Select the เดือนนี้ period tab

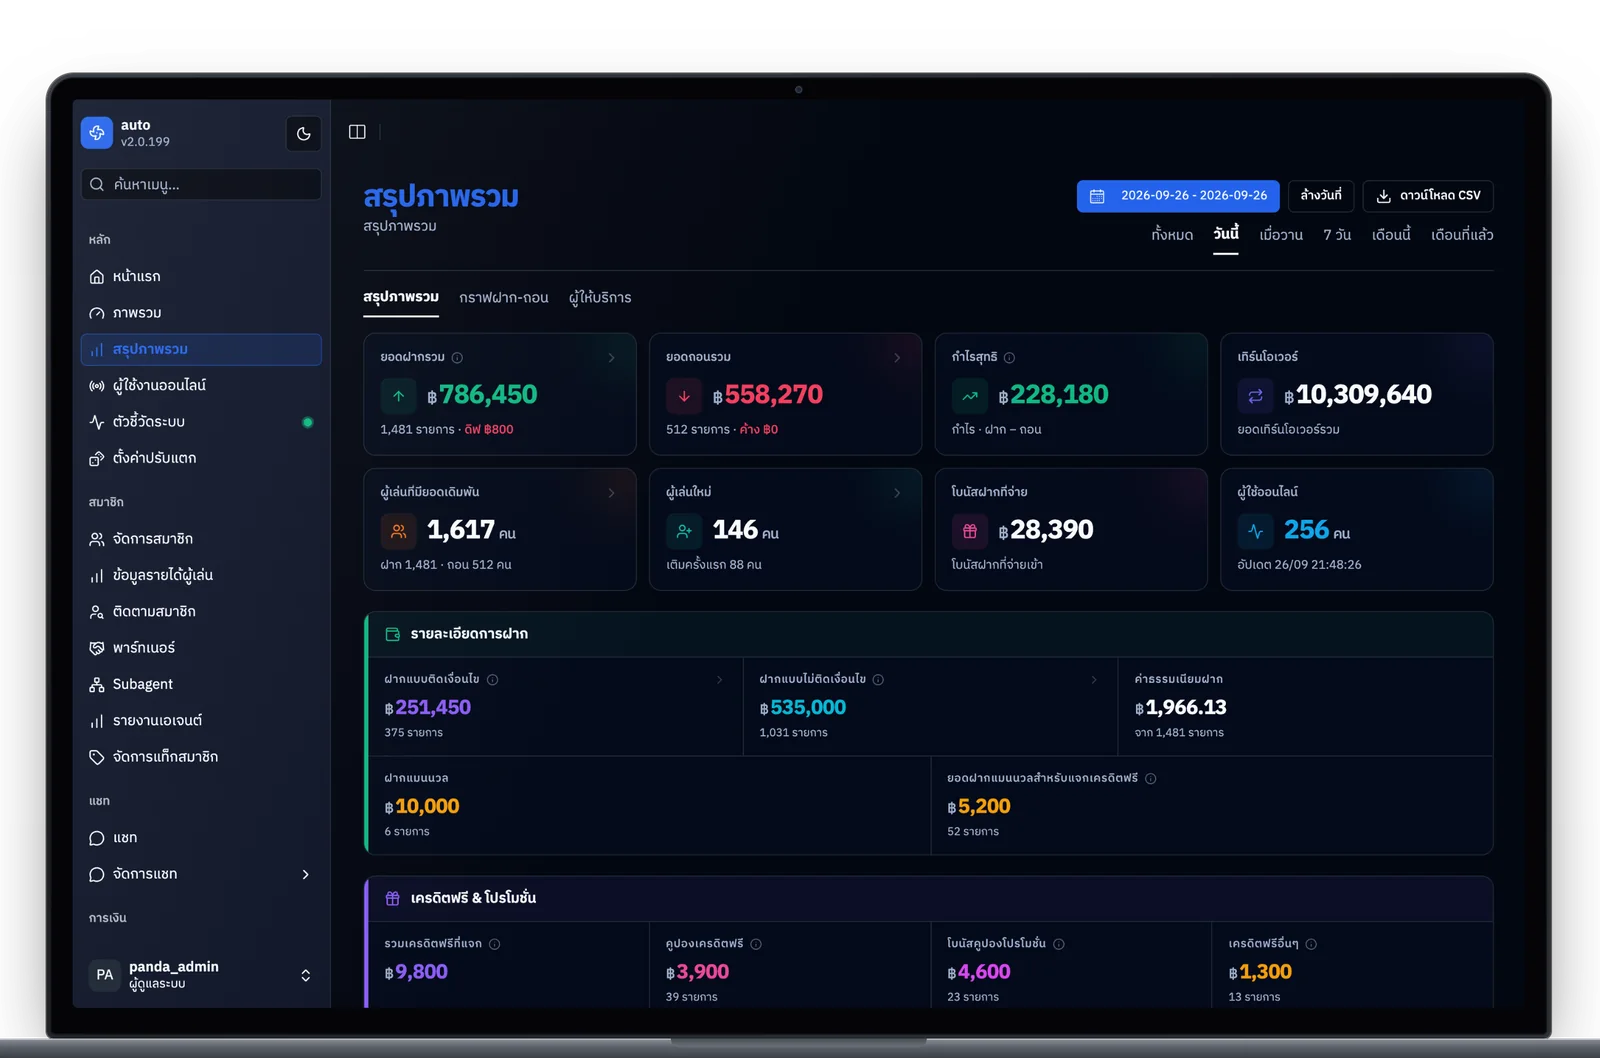click(1391, 235)
